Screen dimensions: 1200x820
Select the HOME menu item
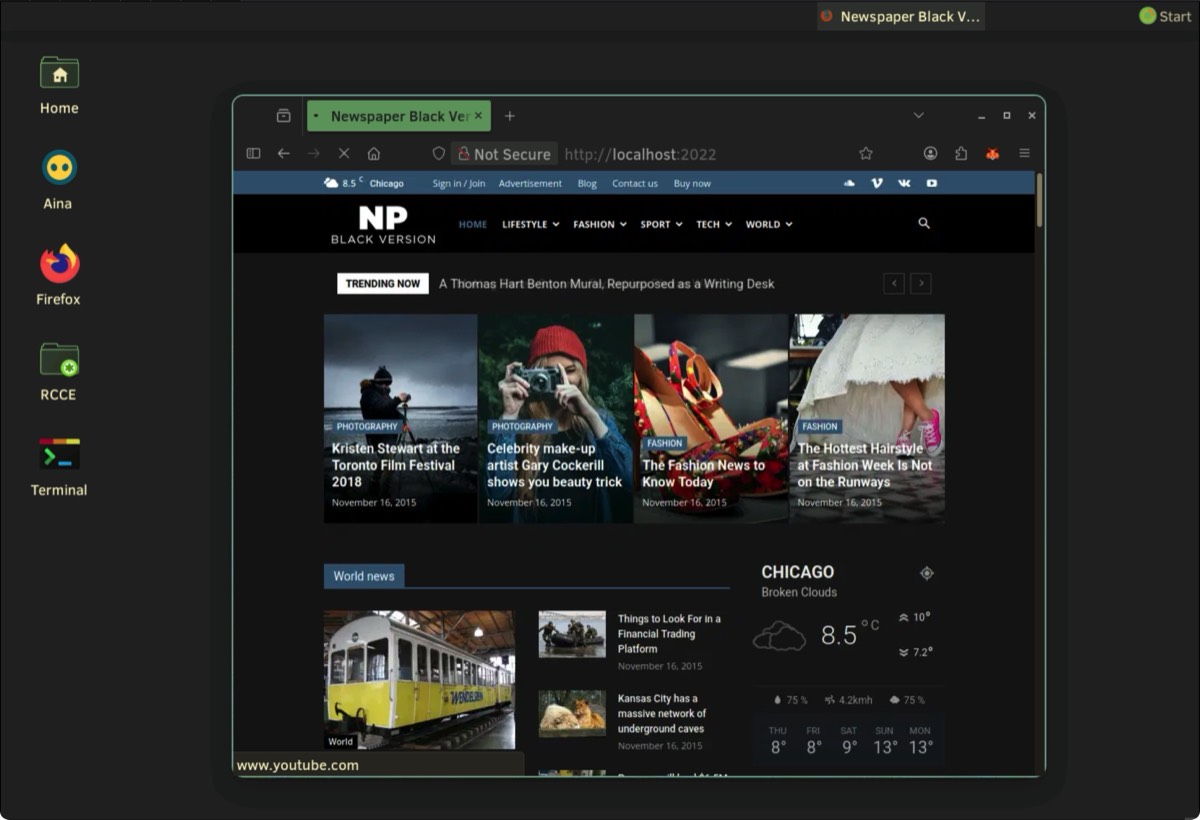473,224
